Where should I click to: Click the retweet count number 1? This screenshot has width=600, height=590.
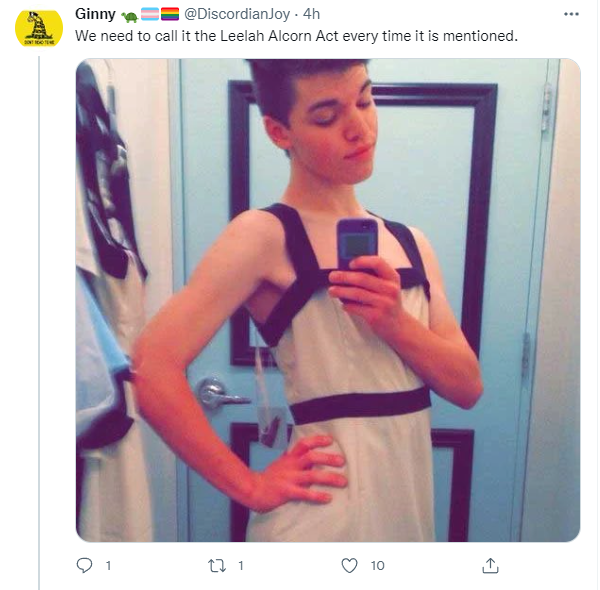tap(241, 566)
